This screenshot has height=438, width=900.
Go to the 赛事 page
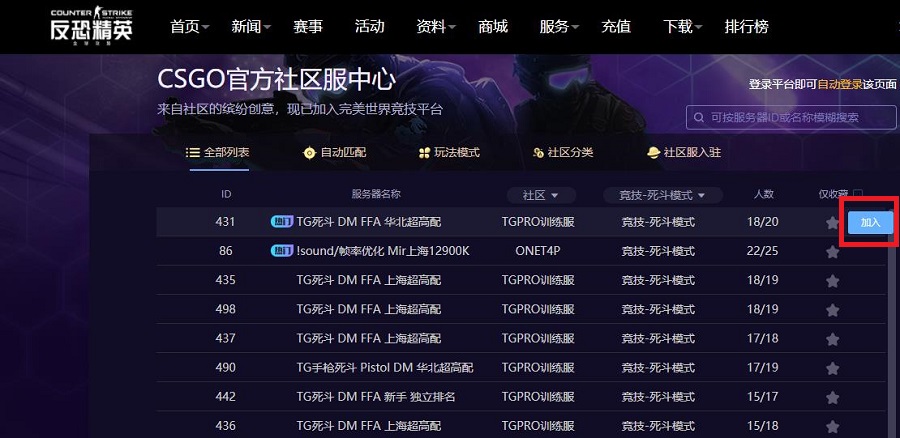tap(308, 26)
